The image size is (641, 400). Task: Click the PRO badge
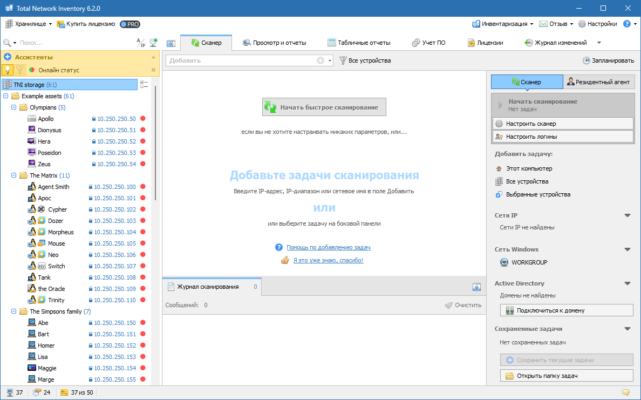pos(130,24)
